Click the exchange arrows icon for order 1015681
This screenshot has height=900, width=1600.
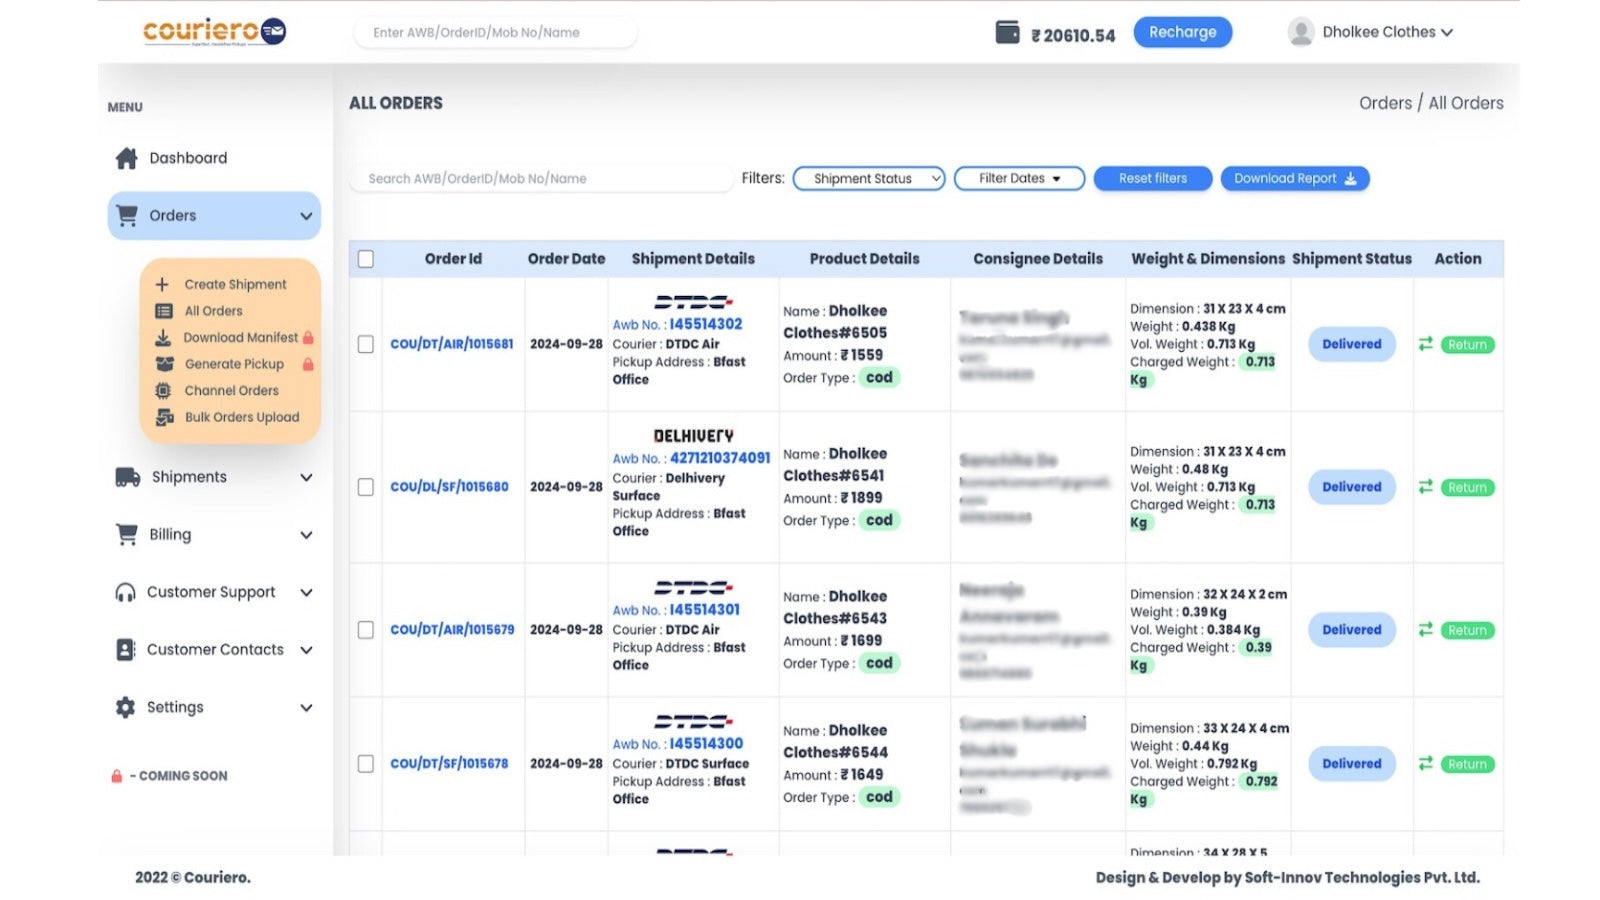1426,344
